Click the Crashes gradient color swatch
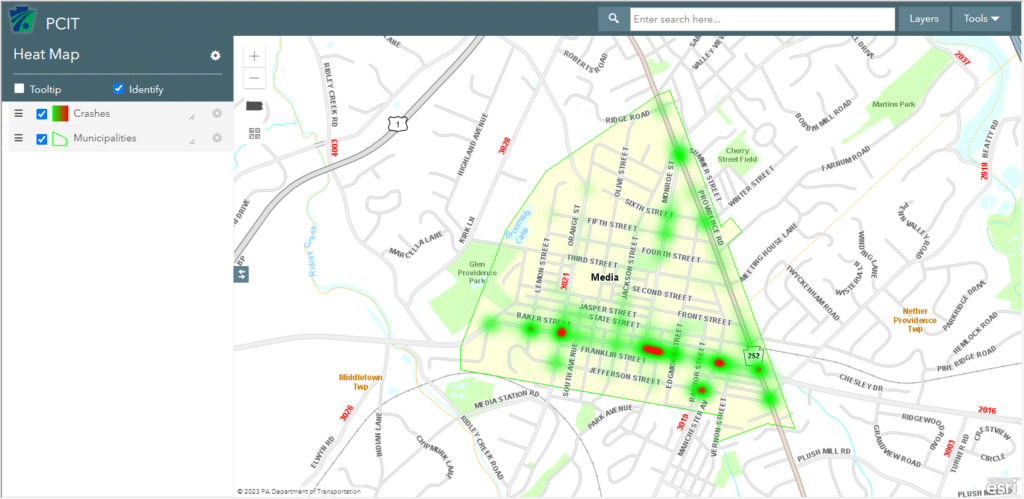The width and height of the screenshot is (1024, 499). click(60, 114)
